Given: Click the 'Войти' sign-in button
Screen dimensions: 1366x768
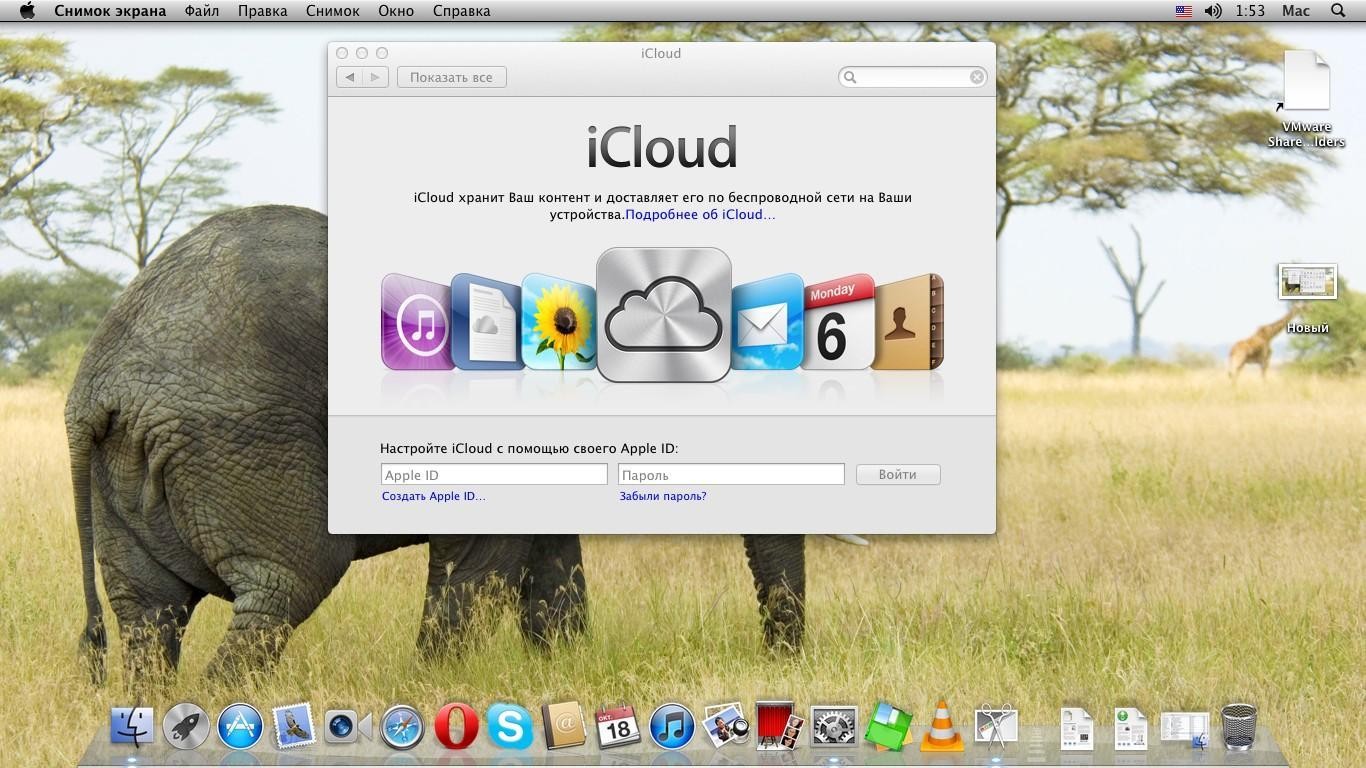Looking at the screenshot, I should 898,475.
